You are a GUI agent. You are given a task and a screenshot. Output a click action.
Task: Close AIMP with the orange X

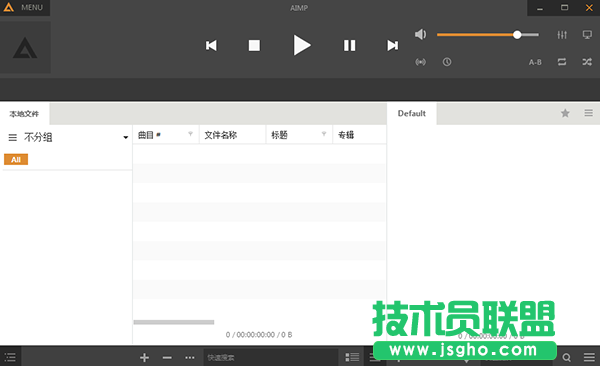[589, 8]
